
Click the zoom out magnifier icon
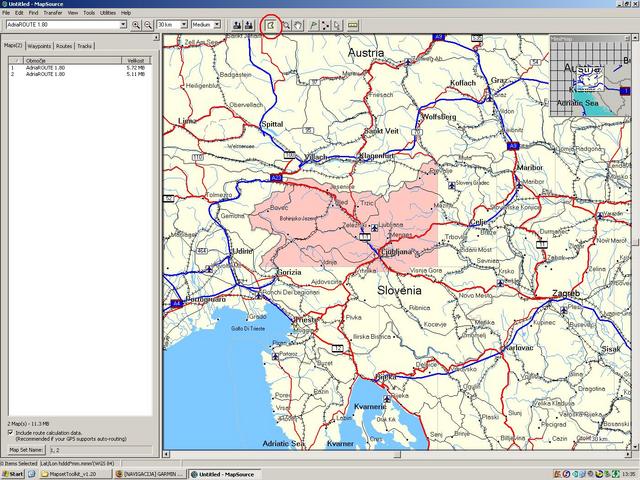click(148, 25)
